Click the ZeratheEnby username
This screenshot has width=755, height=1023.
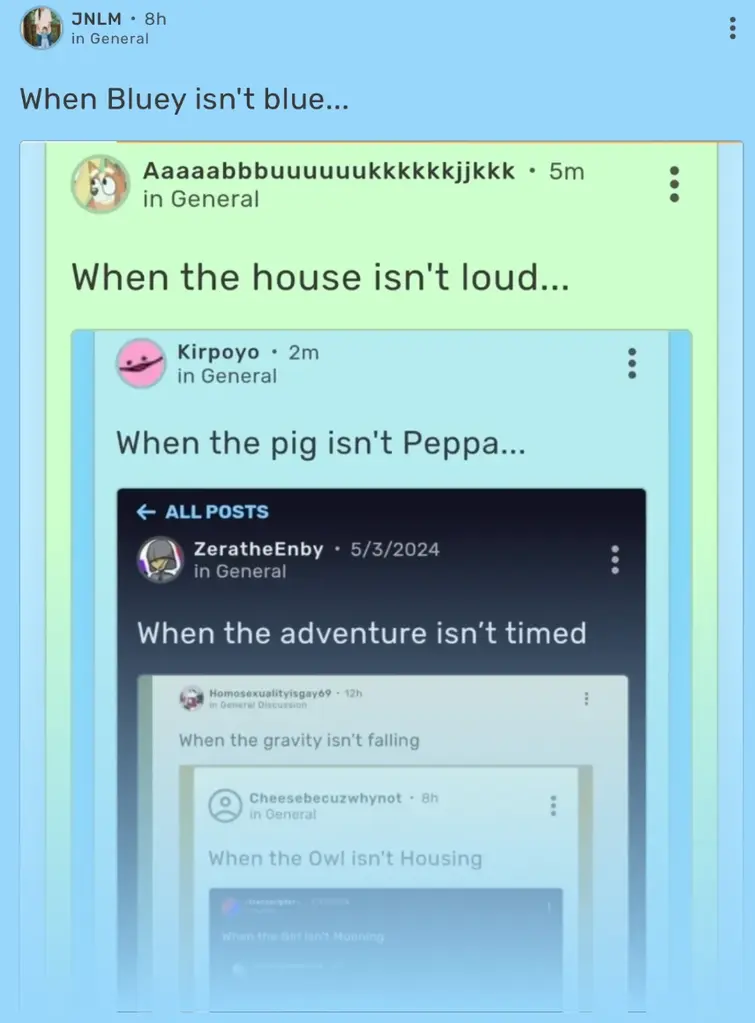258,549
